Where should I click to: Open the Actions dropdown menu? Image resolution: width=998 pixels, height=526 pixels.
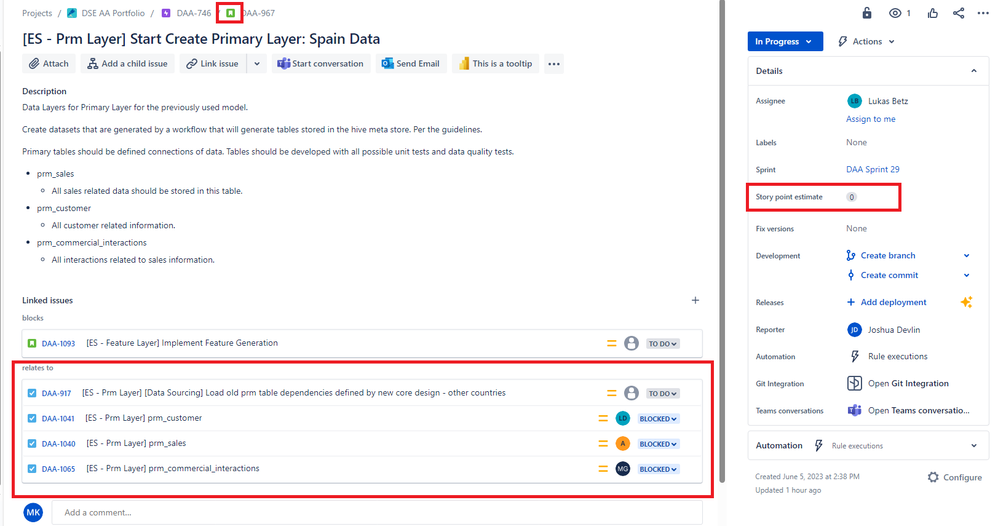(x=866, y=41)
